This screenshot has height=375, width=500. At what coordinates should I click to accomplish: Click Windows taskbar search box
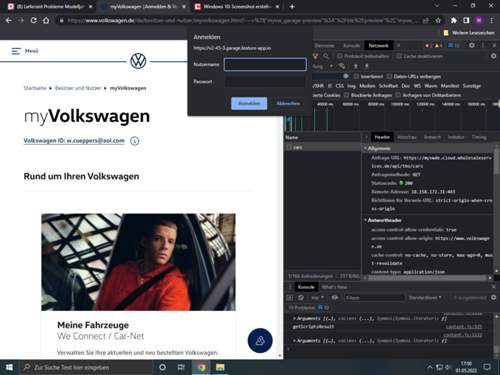[x=86, y=367]
